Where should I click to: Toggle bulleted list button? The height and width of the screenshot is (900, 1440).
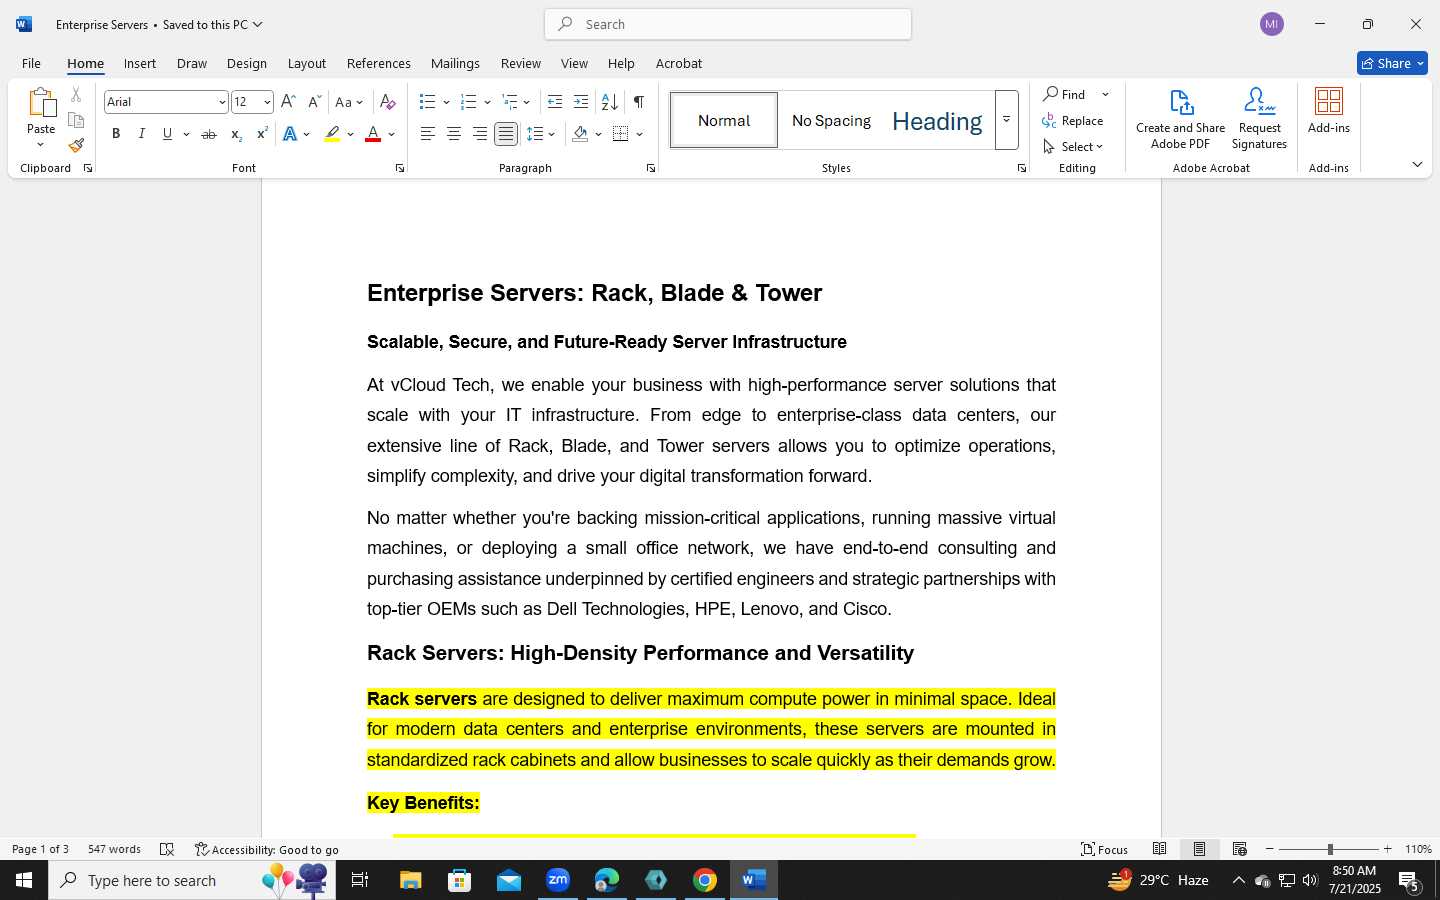tap(428, 102)
